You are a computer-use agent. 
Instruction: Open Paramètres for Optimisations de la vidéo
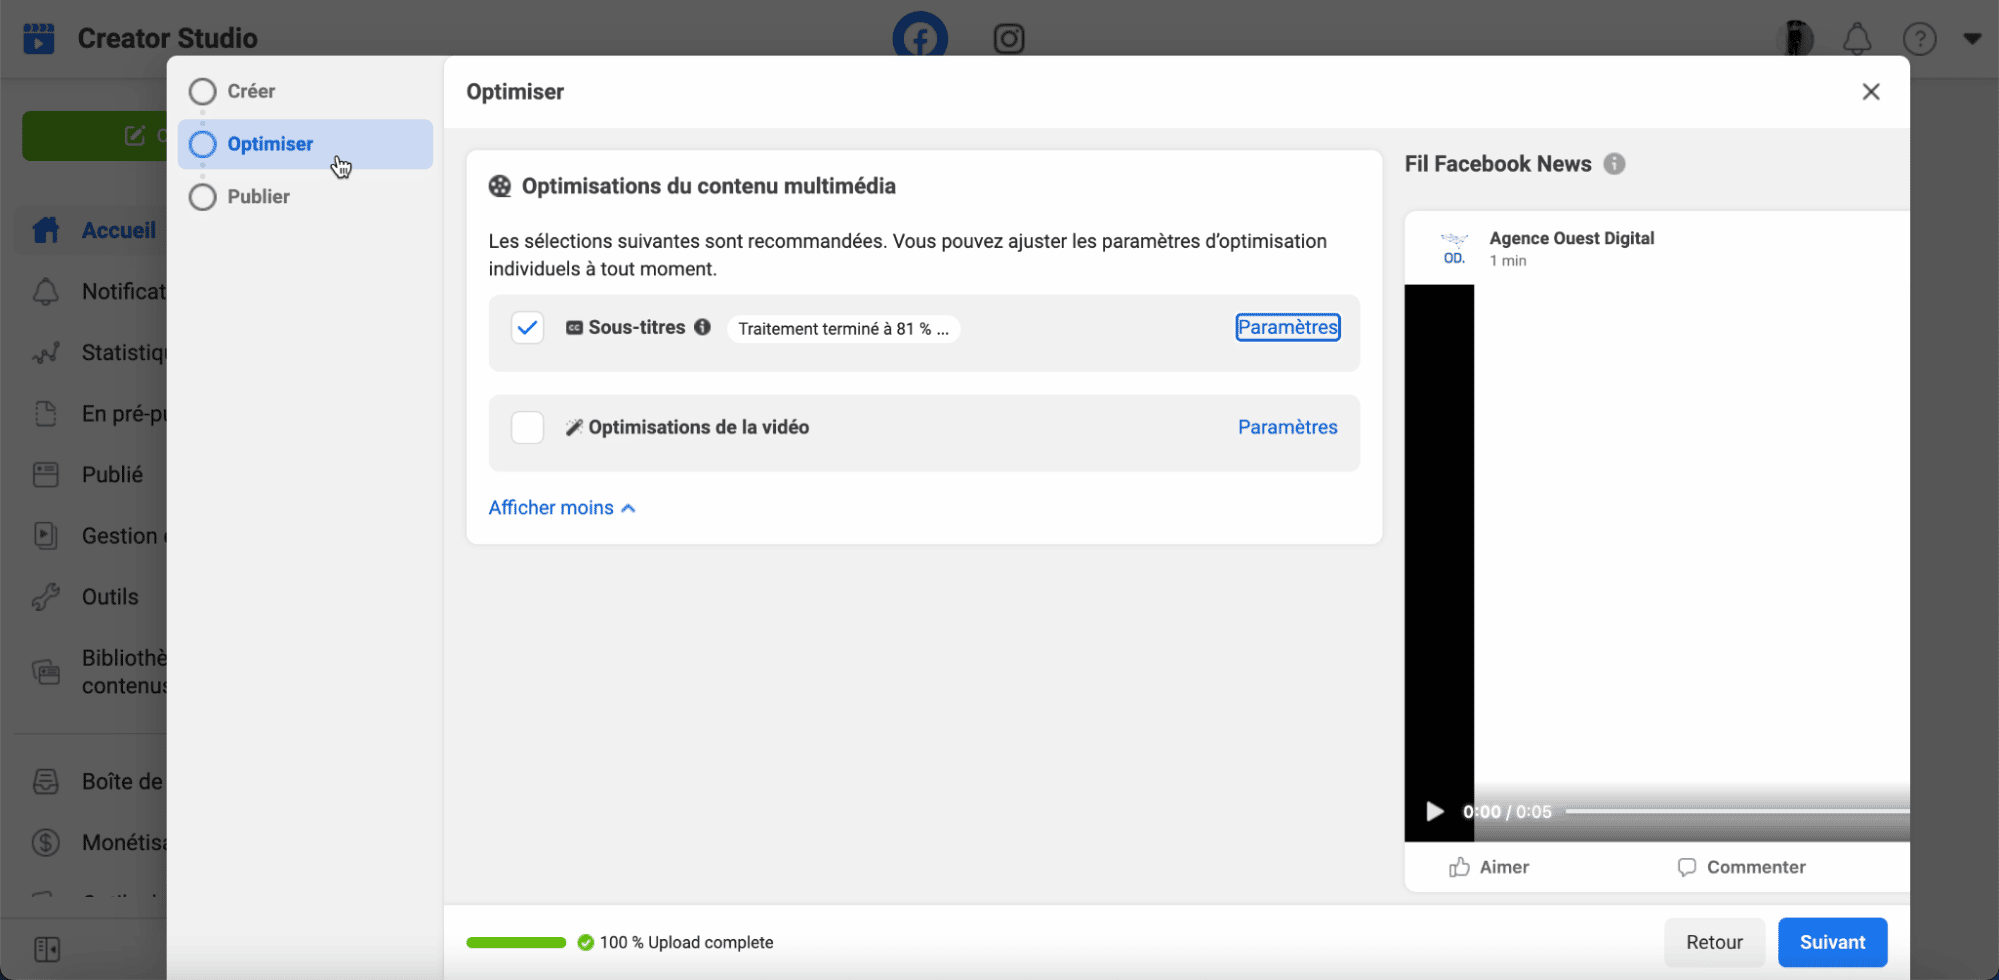click(1287, 427)
